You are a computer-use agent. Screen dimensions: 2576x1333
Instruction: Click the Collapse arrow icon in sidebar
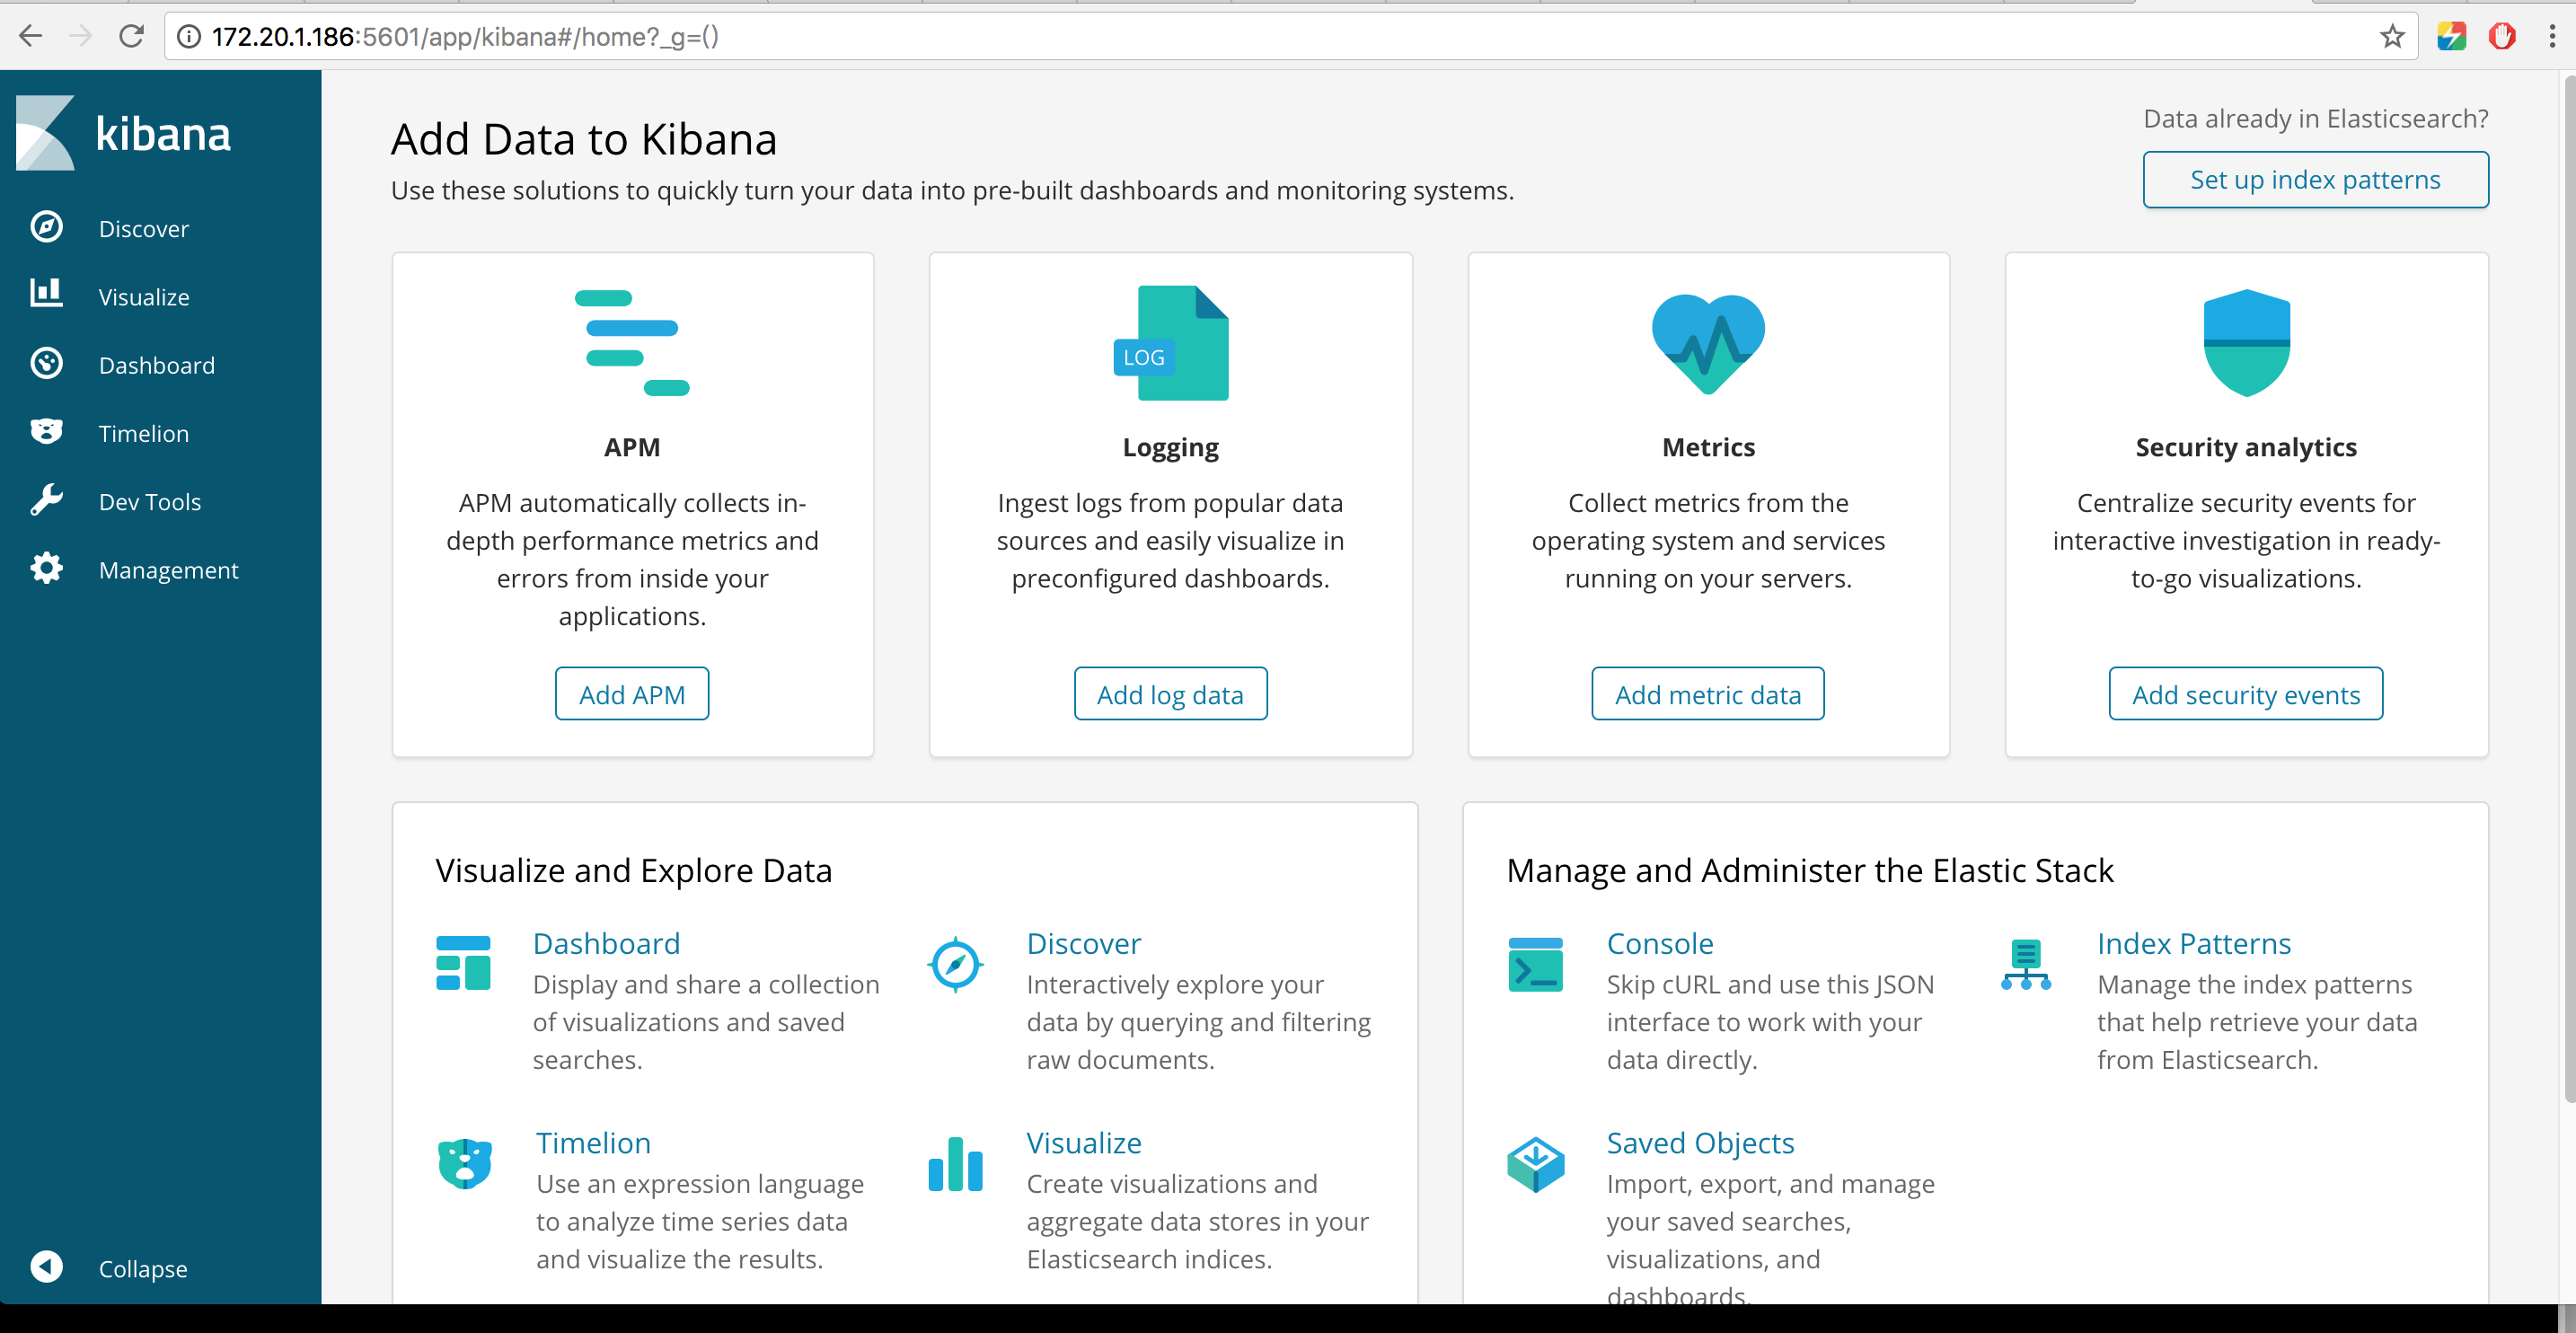pyautogui.click(x=46, y=1267)
